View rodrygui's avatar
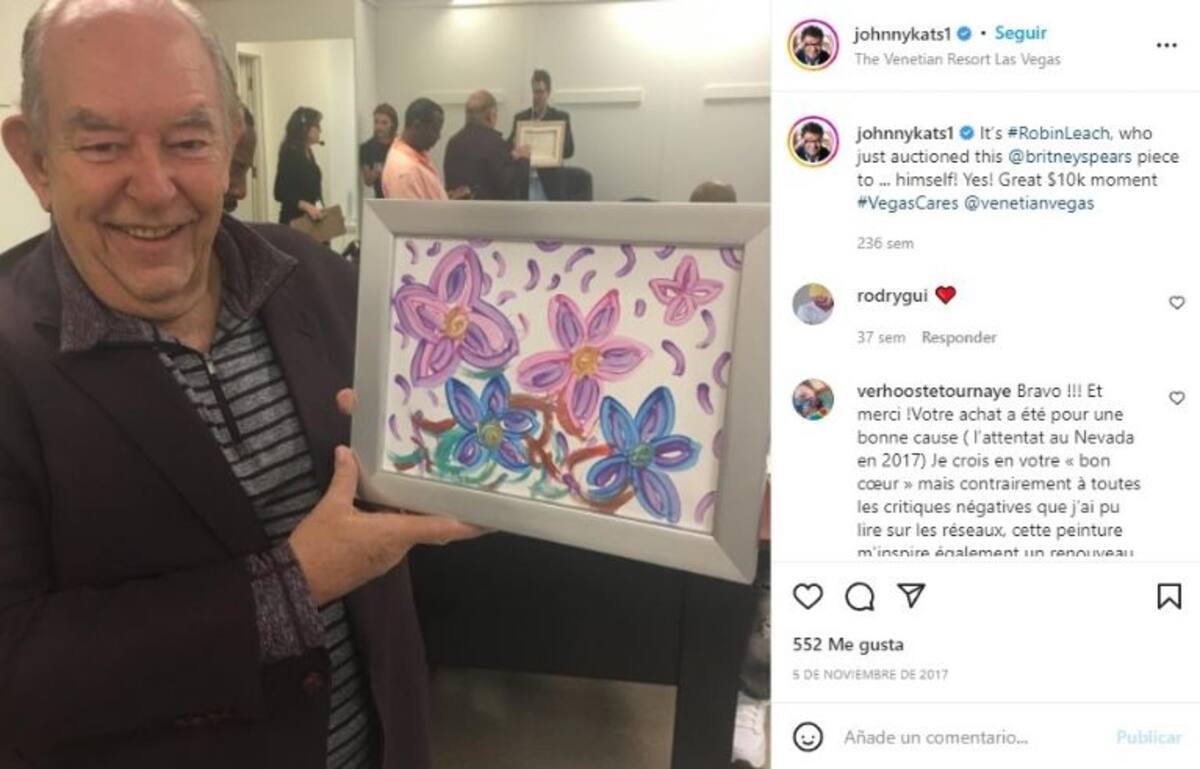The height and width of the screenshot is (769, 1200). coord(813,304)
